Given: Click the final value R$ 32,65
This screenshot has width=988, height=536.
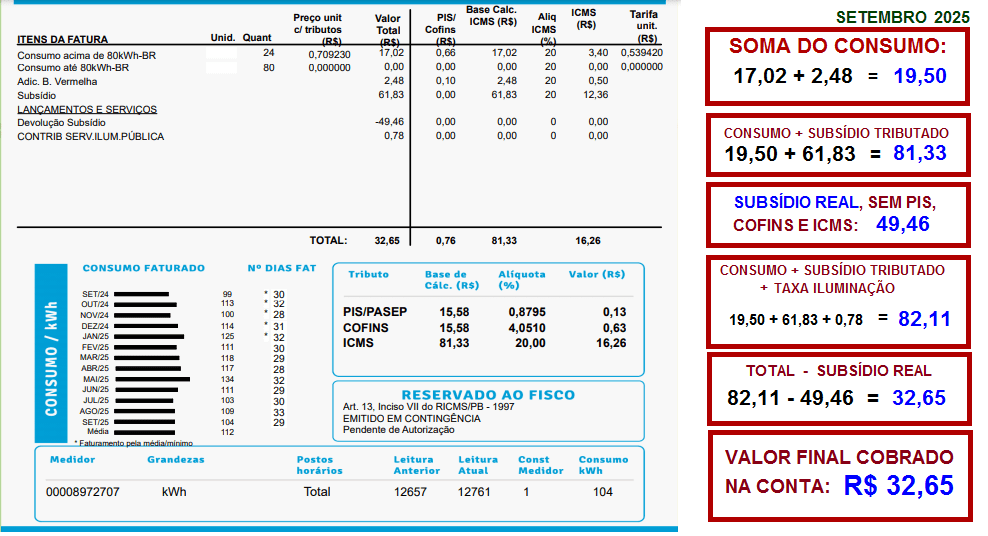Looking at the screenshot, I should point(898,487).
